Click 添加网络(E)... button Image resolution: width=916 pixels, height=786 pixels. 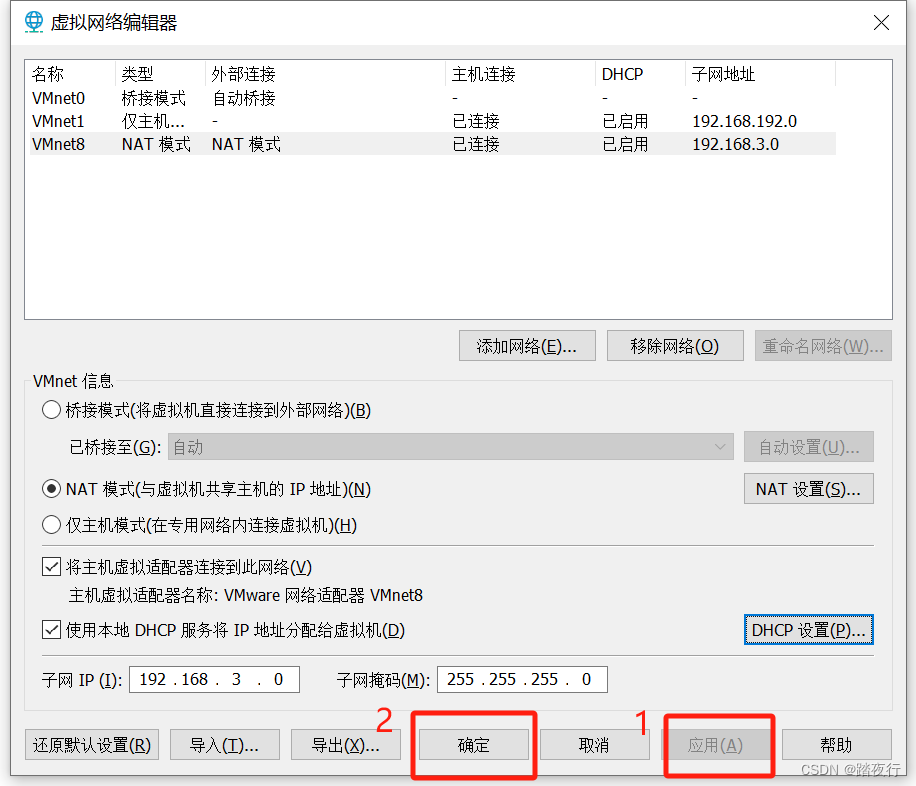pos(527,346)
